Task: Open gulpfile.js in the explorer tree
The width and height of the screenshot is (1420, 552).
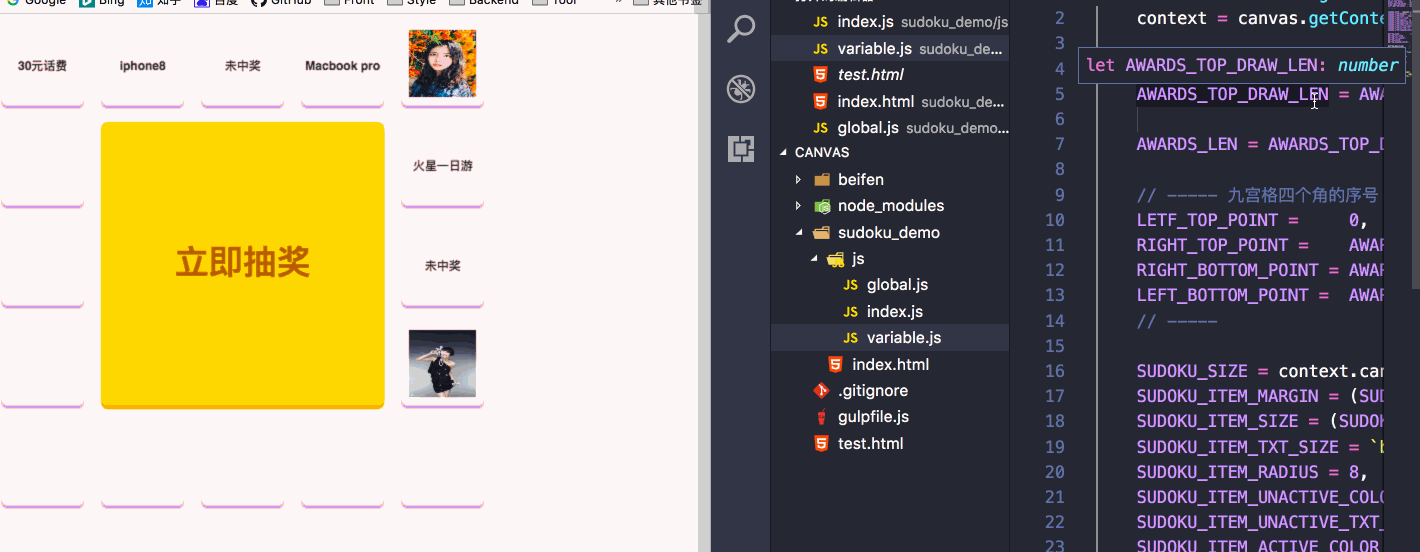Action: click(890, 416)
